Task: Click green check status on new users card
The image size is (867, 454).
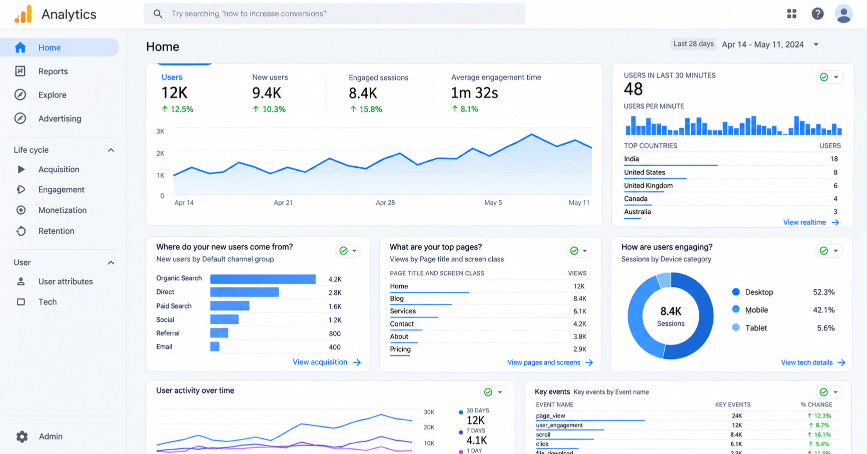Action: coord(343,251)
